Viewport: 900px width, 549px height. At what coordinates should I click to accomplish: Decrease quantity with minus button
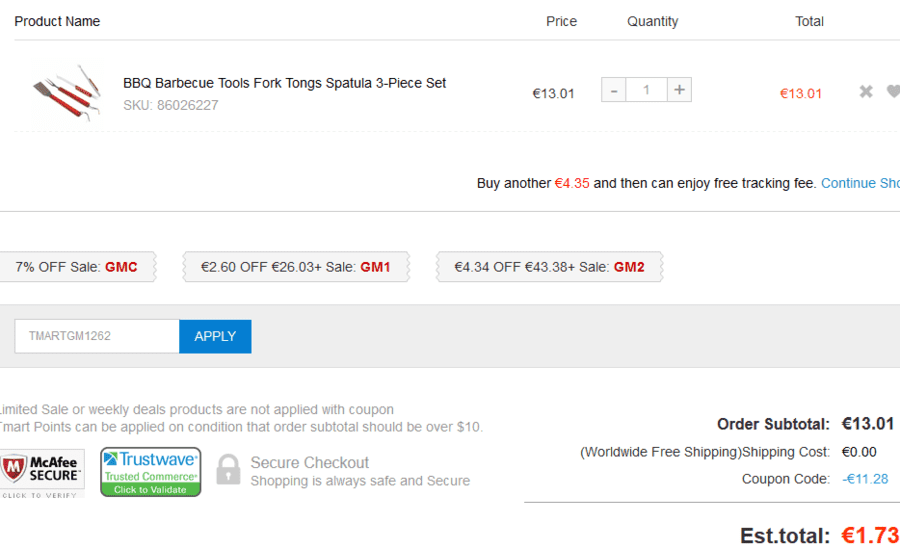[614, 90]
